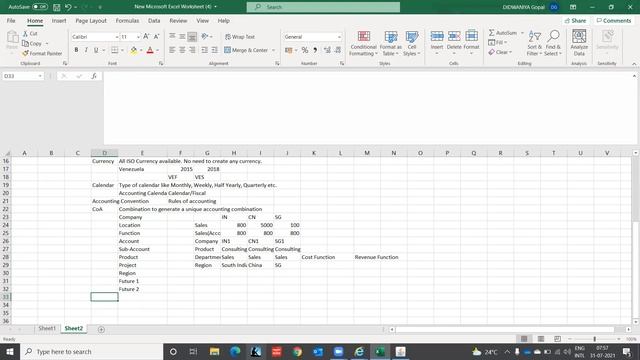640x360 pixels.
Task: Switch to Sheet1 tab
Action: (47, 328)
